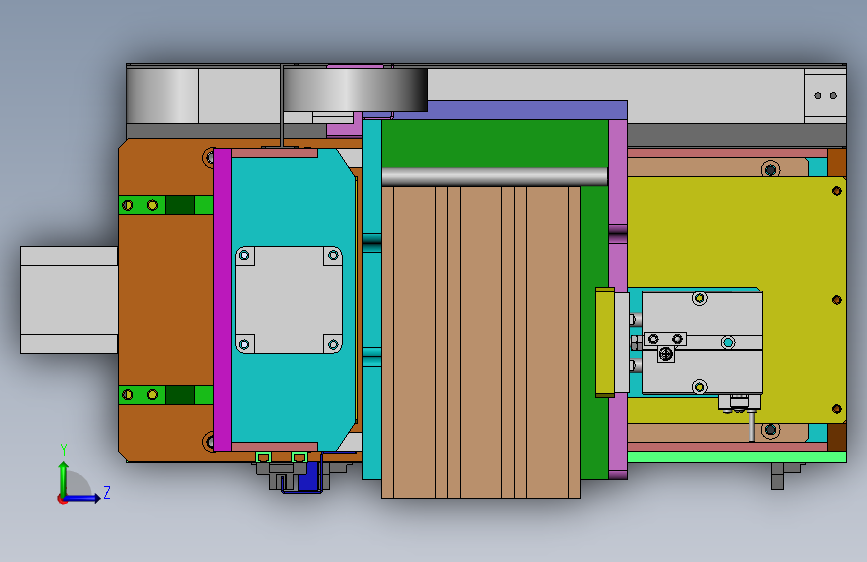This screenshot has height=562, width=867.
Task: Select the brown base plate on the left
Action: click(x=166, y=300)
